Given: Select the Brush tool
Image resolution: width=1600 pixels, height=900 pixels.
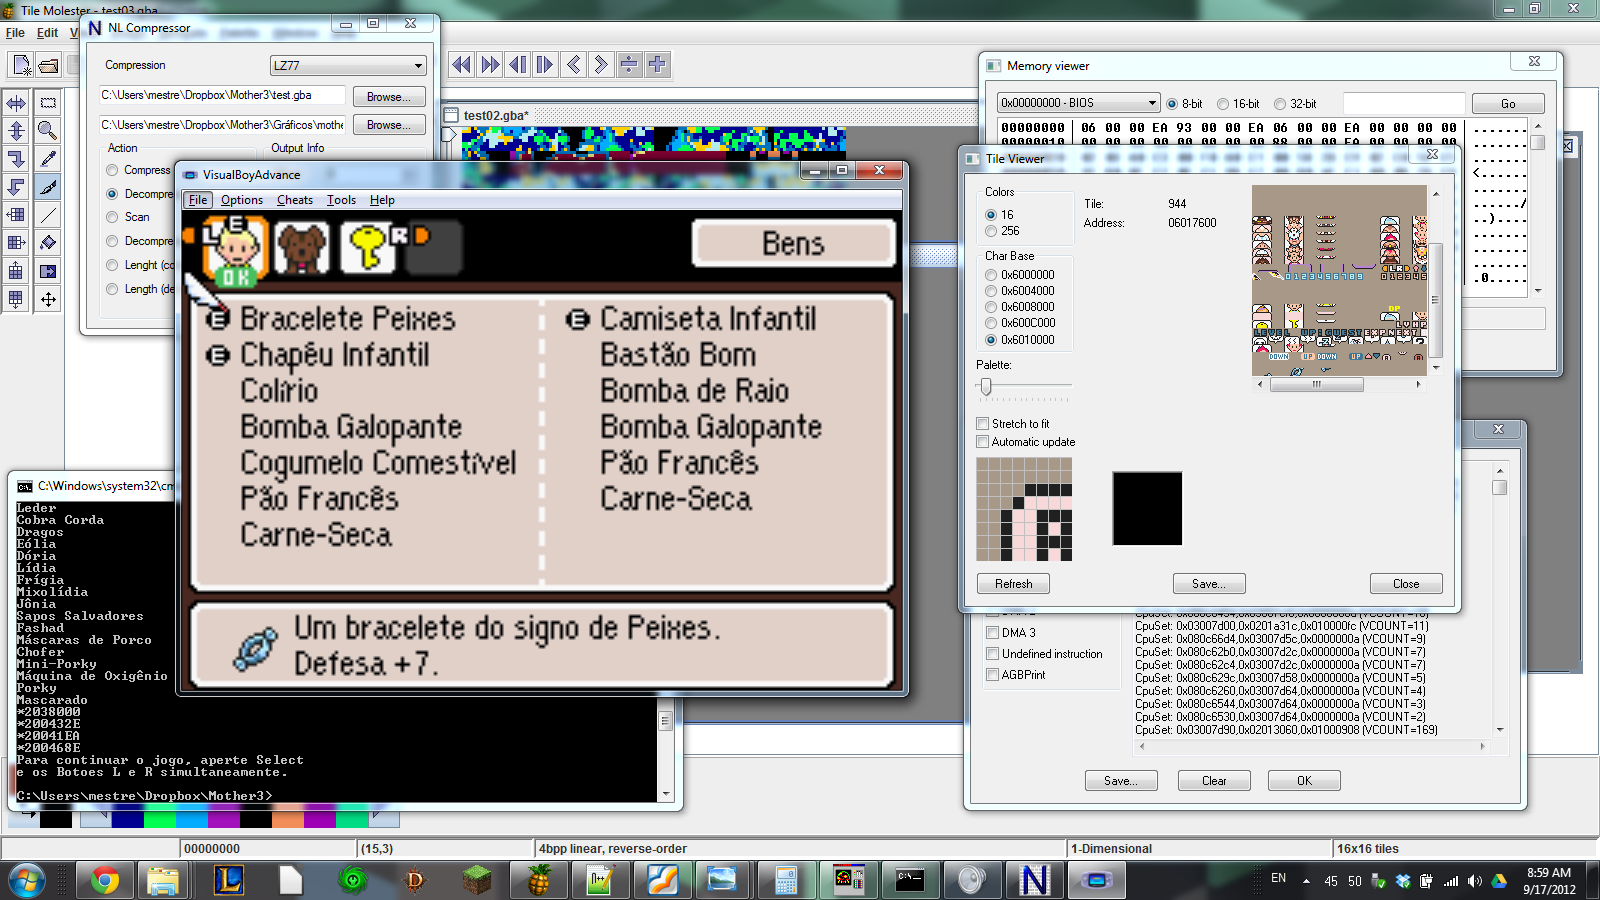Looking at the screenshot, I should (x=47, y=187).
